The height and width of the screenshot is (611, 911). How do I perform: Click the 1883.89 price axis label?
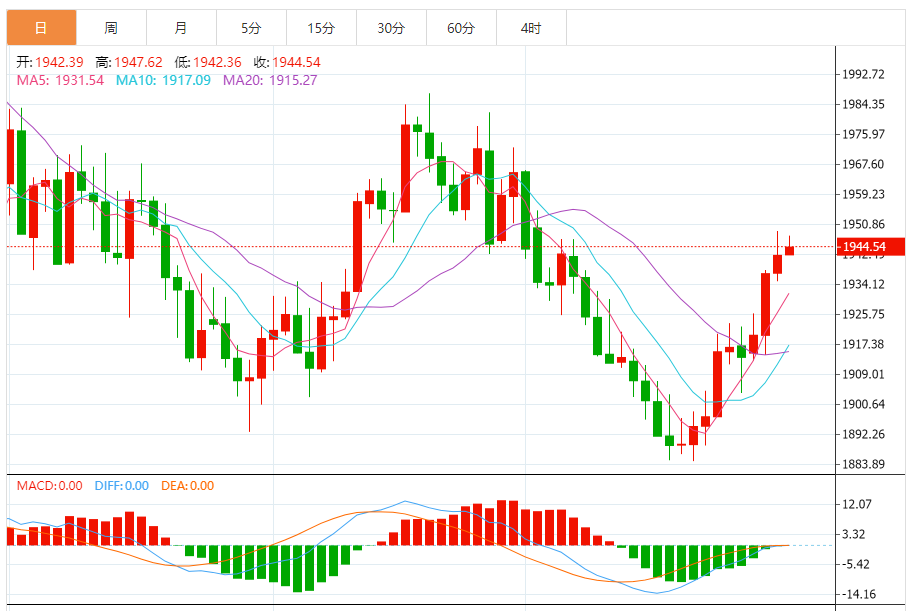(x=863, y=464)
